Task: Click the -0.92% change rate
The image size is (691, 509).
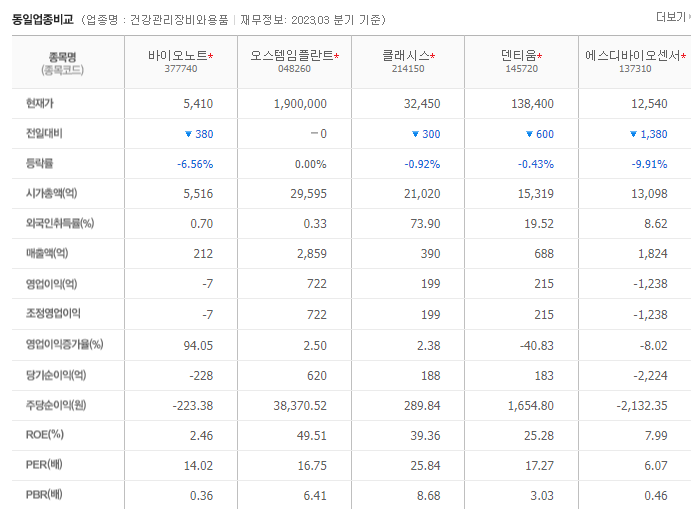Action: 422,164
